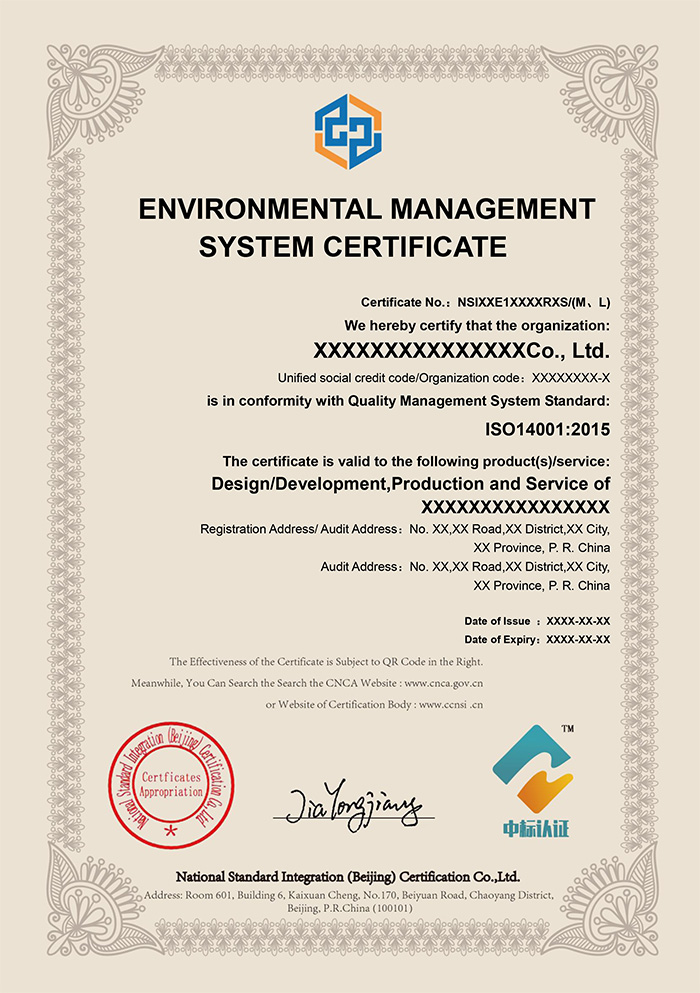This screenshot has height=993, width=700.
Task: Click the standalone Audit Address line
Action: coord(465,567)
